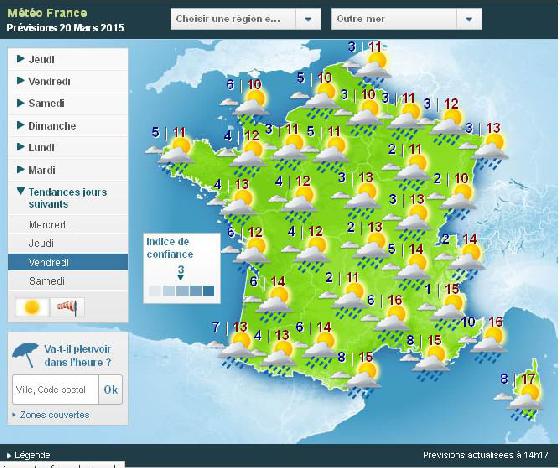Open the Choisir une région dropdown
The width and height of the screenshot is (560, 468).
tap(246, 19)
